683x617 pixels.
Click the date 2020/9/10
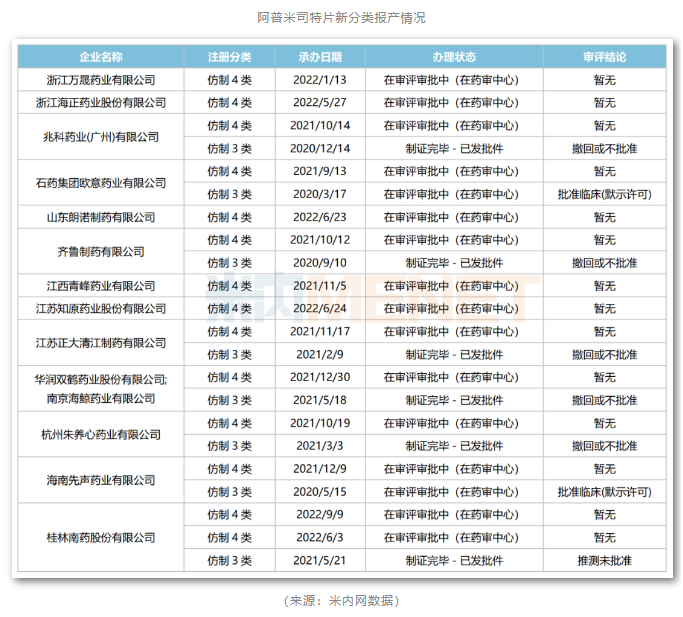click(320, 263)
